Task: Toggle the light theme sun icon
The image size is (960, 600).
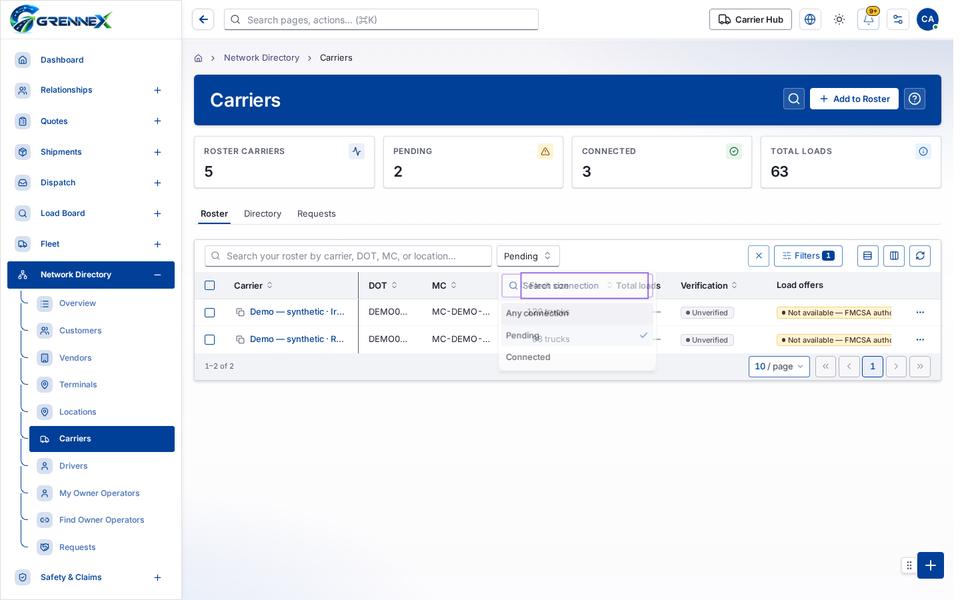Action: (x=839, y=20)
